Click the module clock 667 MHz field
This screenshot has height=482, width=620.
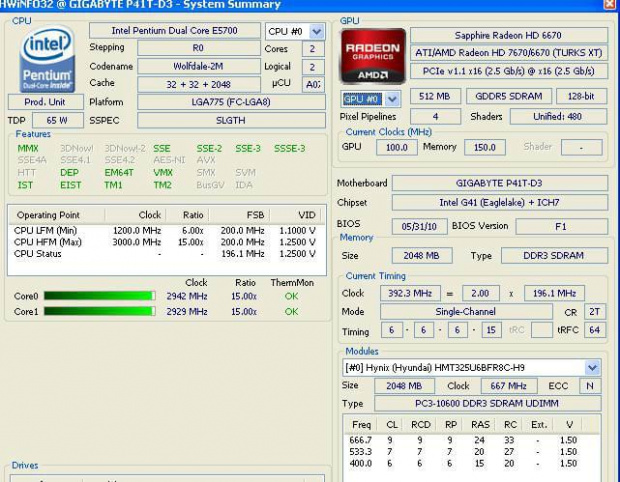(x=508, y=386)
